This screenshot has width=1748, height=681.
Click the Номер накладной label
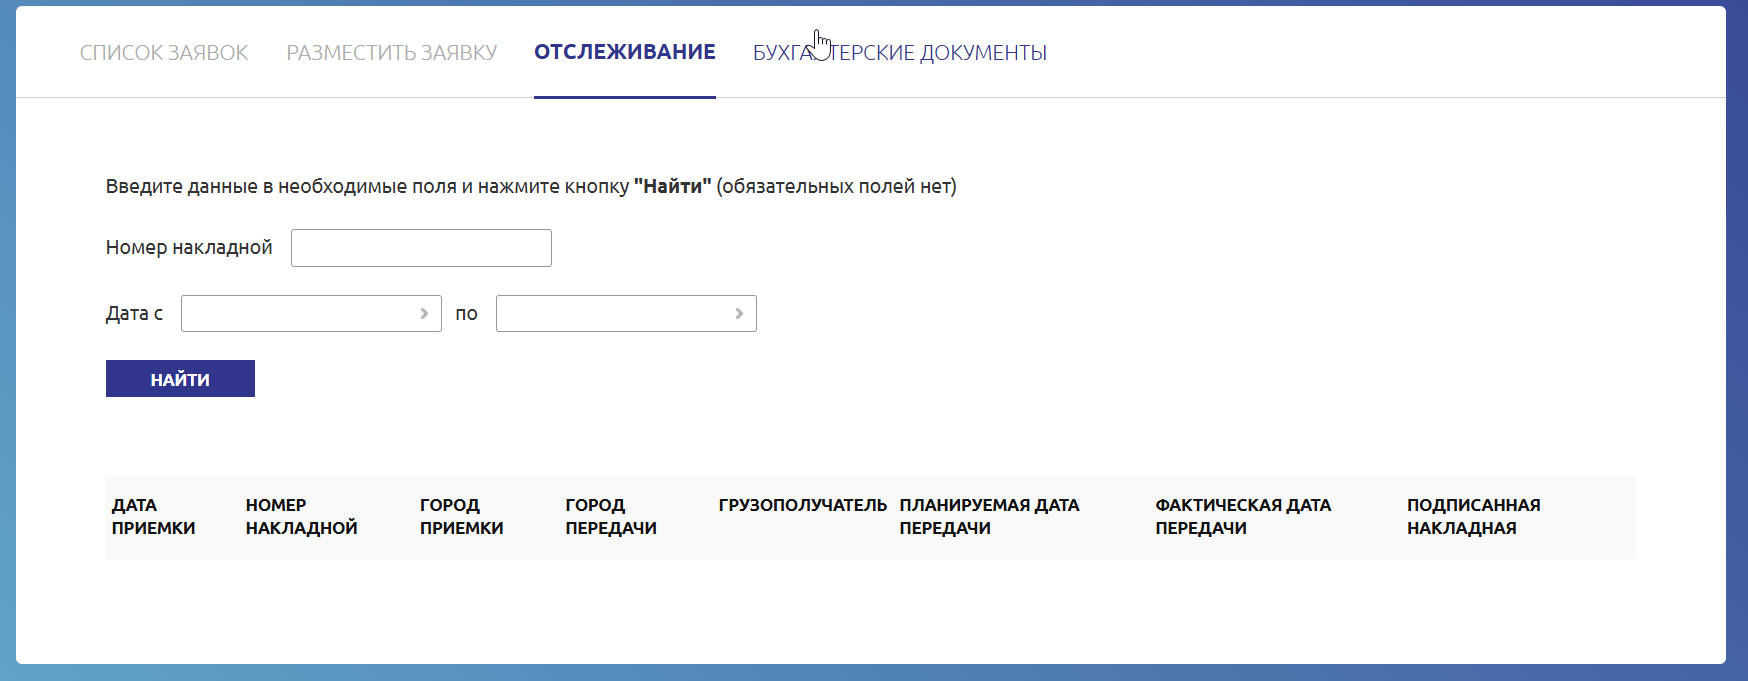(189, 247)
